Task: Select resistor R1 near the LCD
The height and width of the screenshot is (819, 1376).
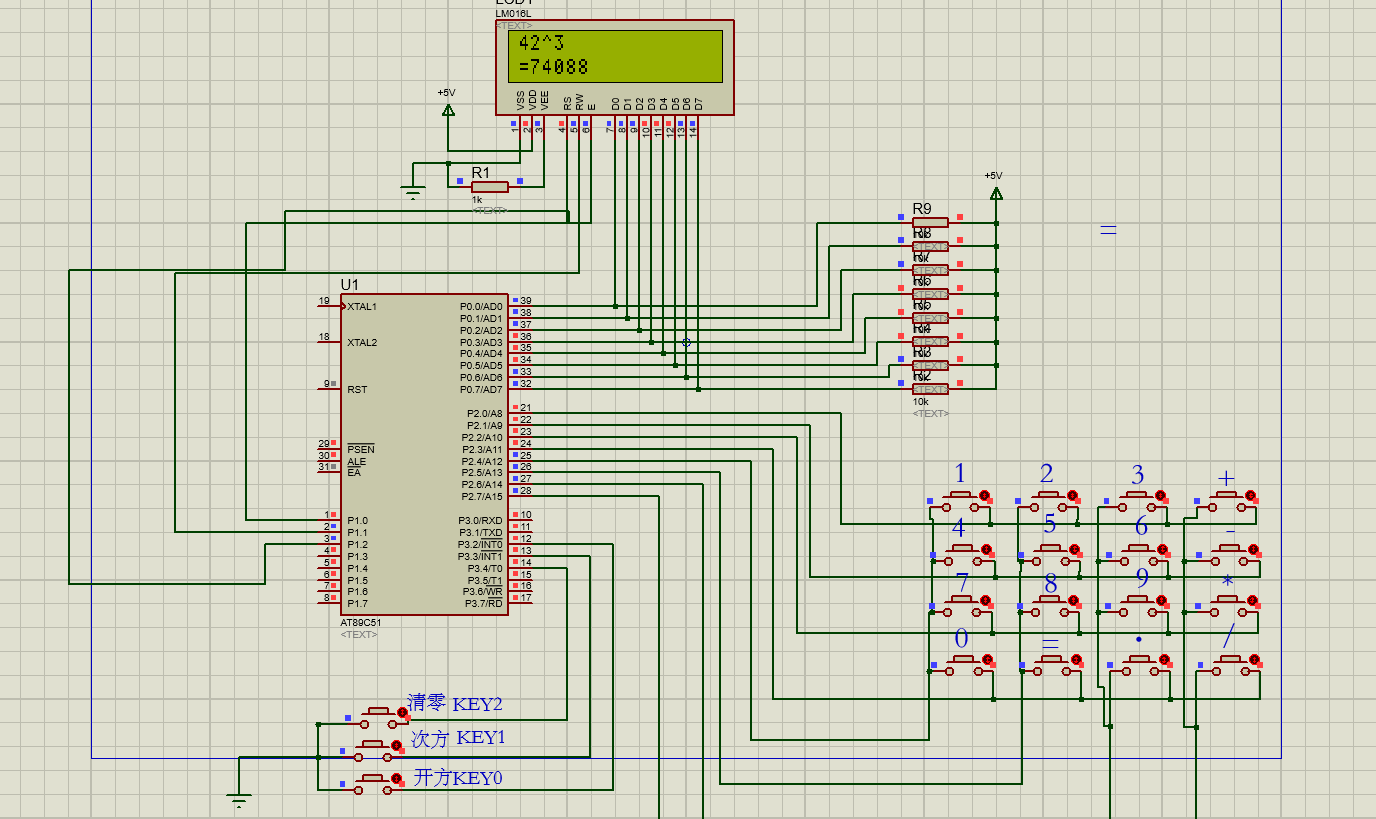Action: point(490,186)
